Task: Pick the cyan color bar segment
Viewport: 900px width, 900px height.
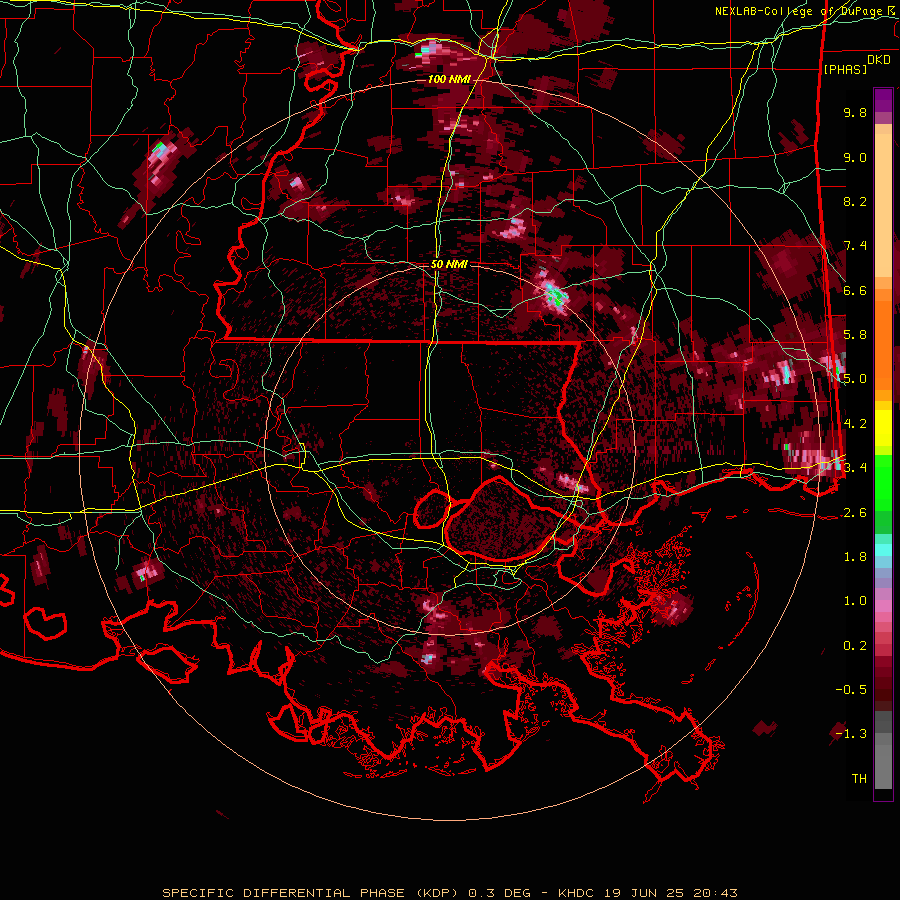Action: (883, 550)
